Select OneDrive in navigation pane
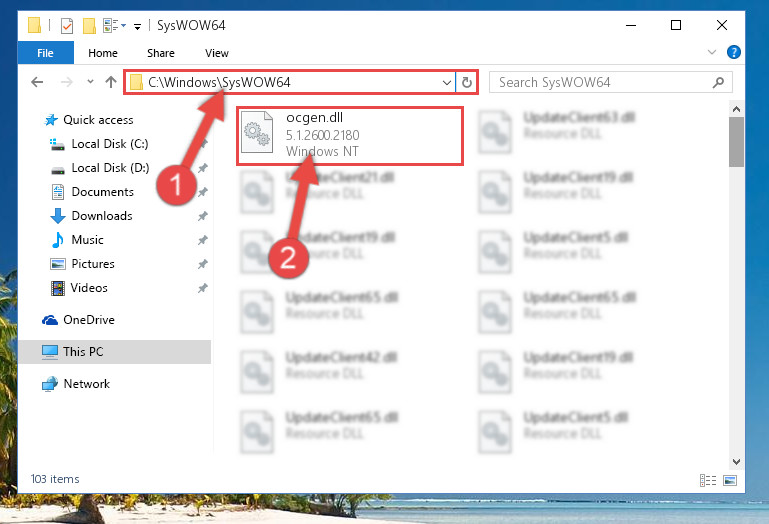Viewport: 769px width, 524px height. tap(78, 320)
